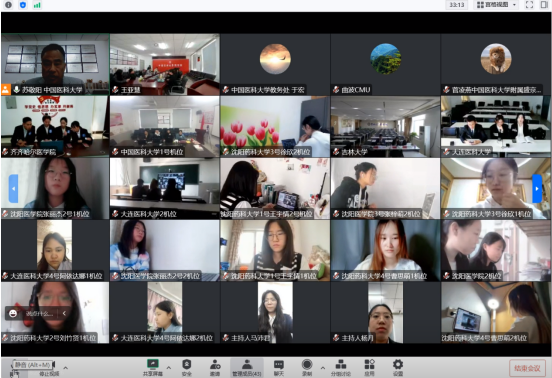552x378 pixels.
Task: Open the manage members (管理成员) panel
Action: point(247,367)
